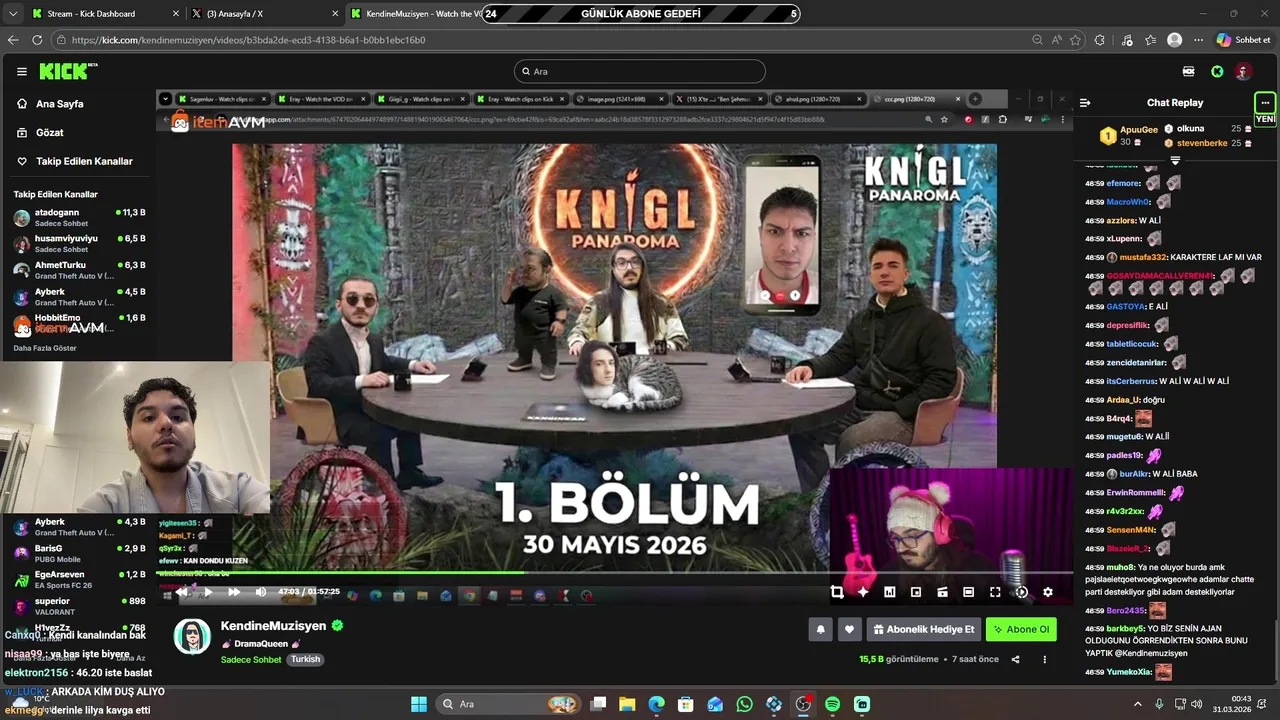Open the green K icon in header

pos(1217,72)
